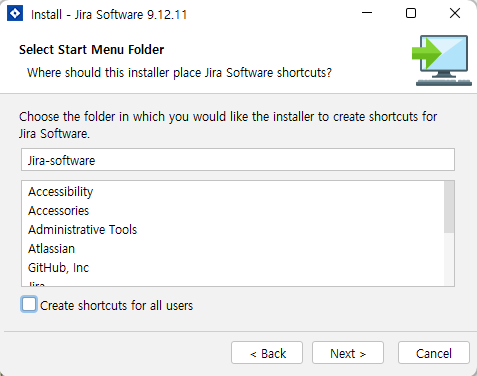Click the Jira installer title bar icon
The image size is (477, 376).
tap(15, 13)
